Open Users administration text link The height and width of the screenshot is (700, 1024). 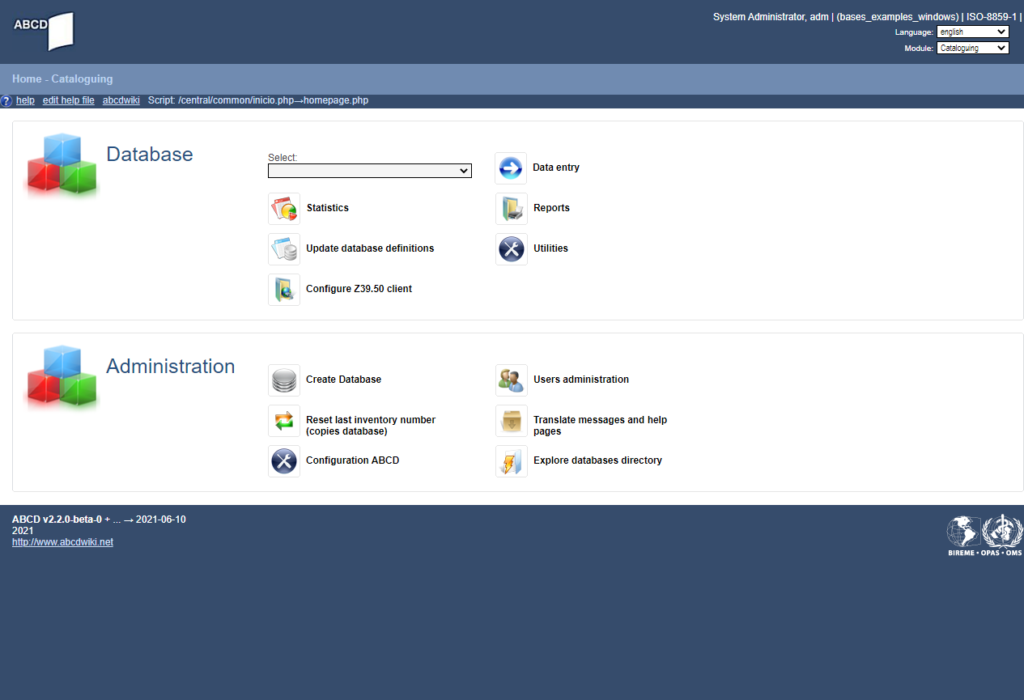tap(581, 379)
